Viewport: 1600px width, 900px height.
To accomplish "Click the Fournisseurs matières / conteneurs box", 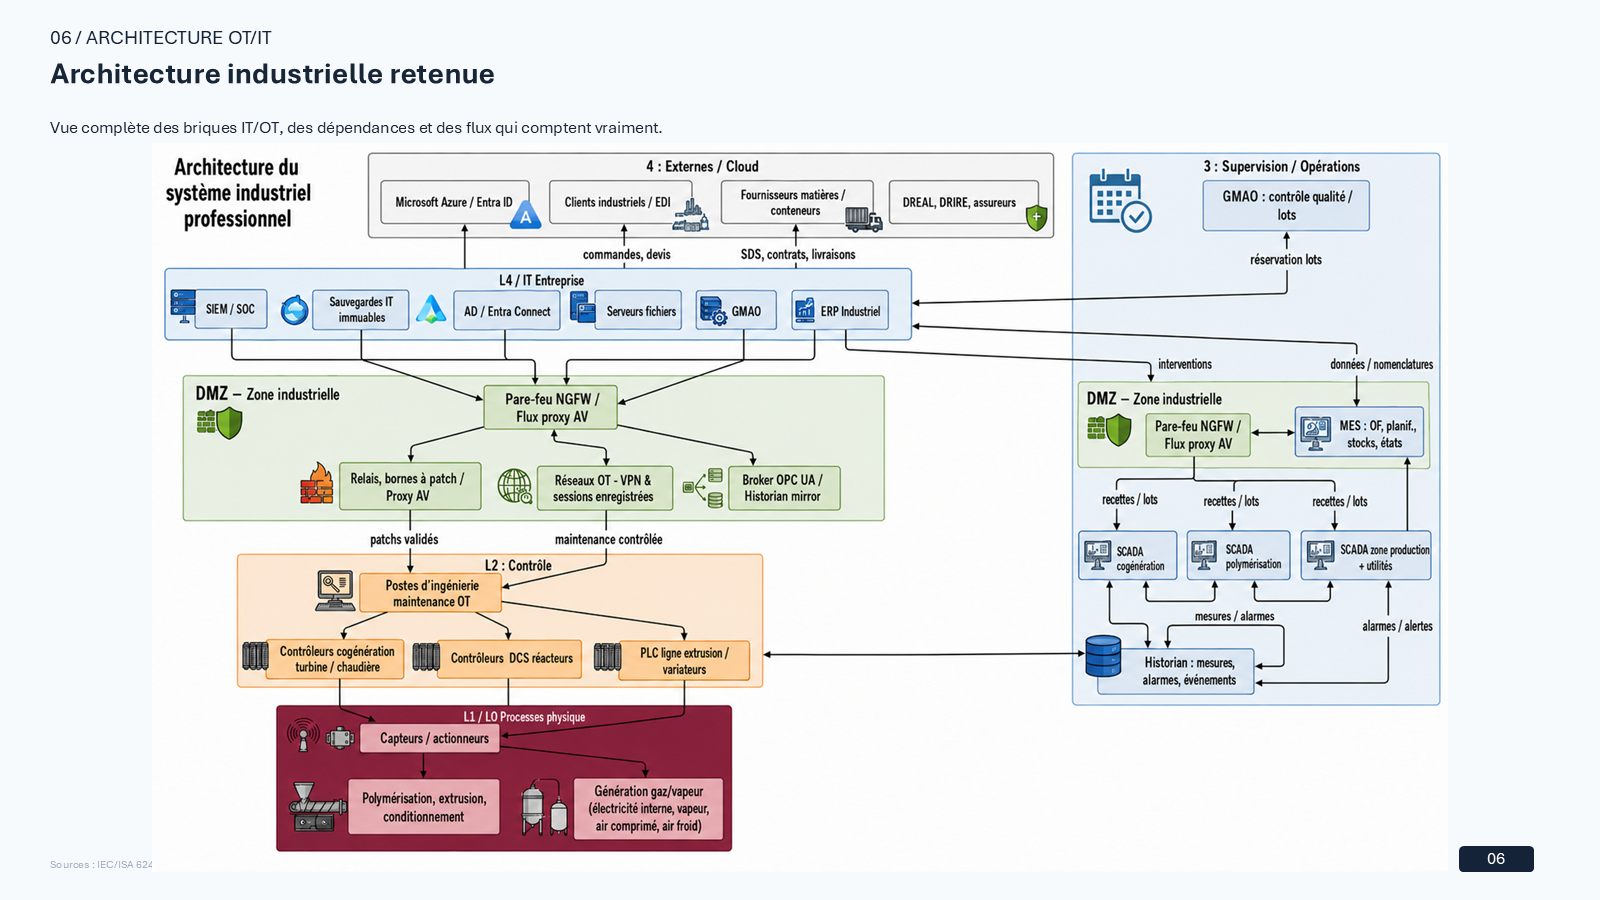I will [797, 203].
